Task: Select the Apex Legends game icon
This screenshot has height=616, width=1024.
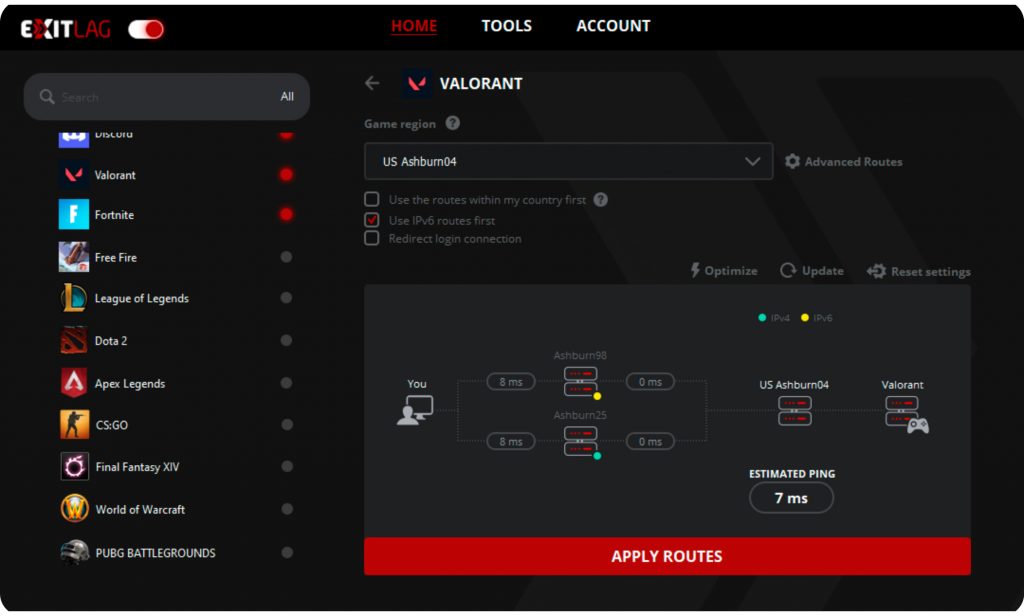Action: (74, 383)
